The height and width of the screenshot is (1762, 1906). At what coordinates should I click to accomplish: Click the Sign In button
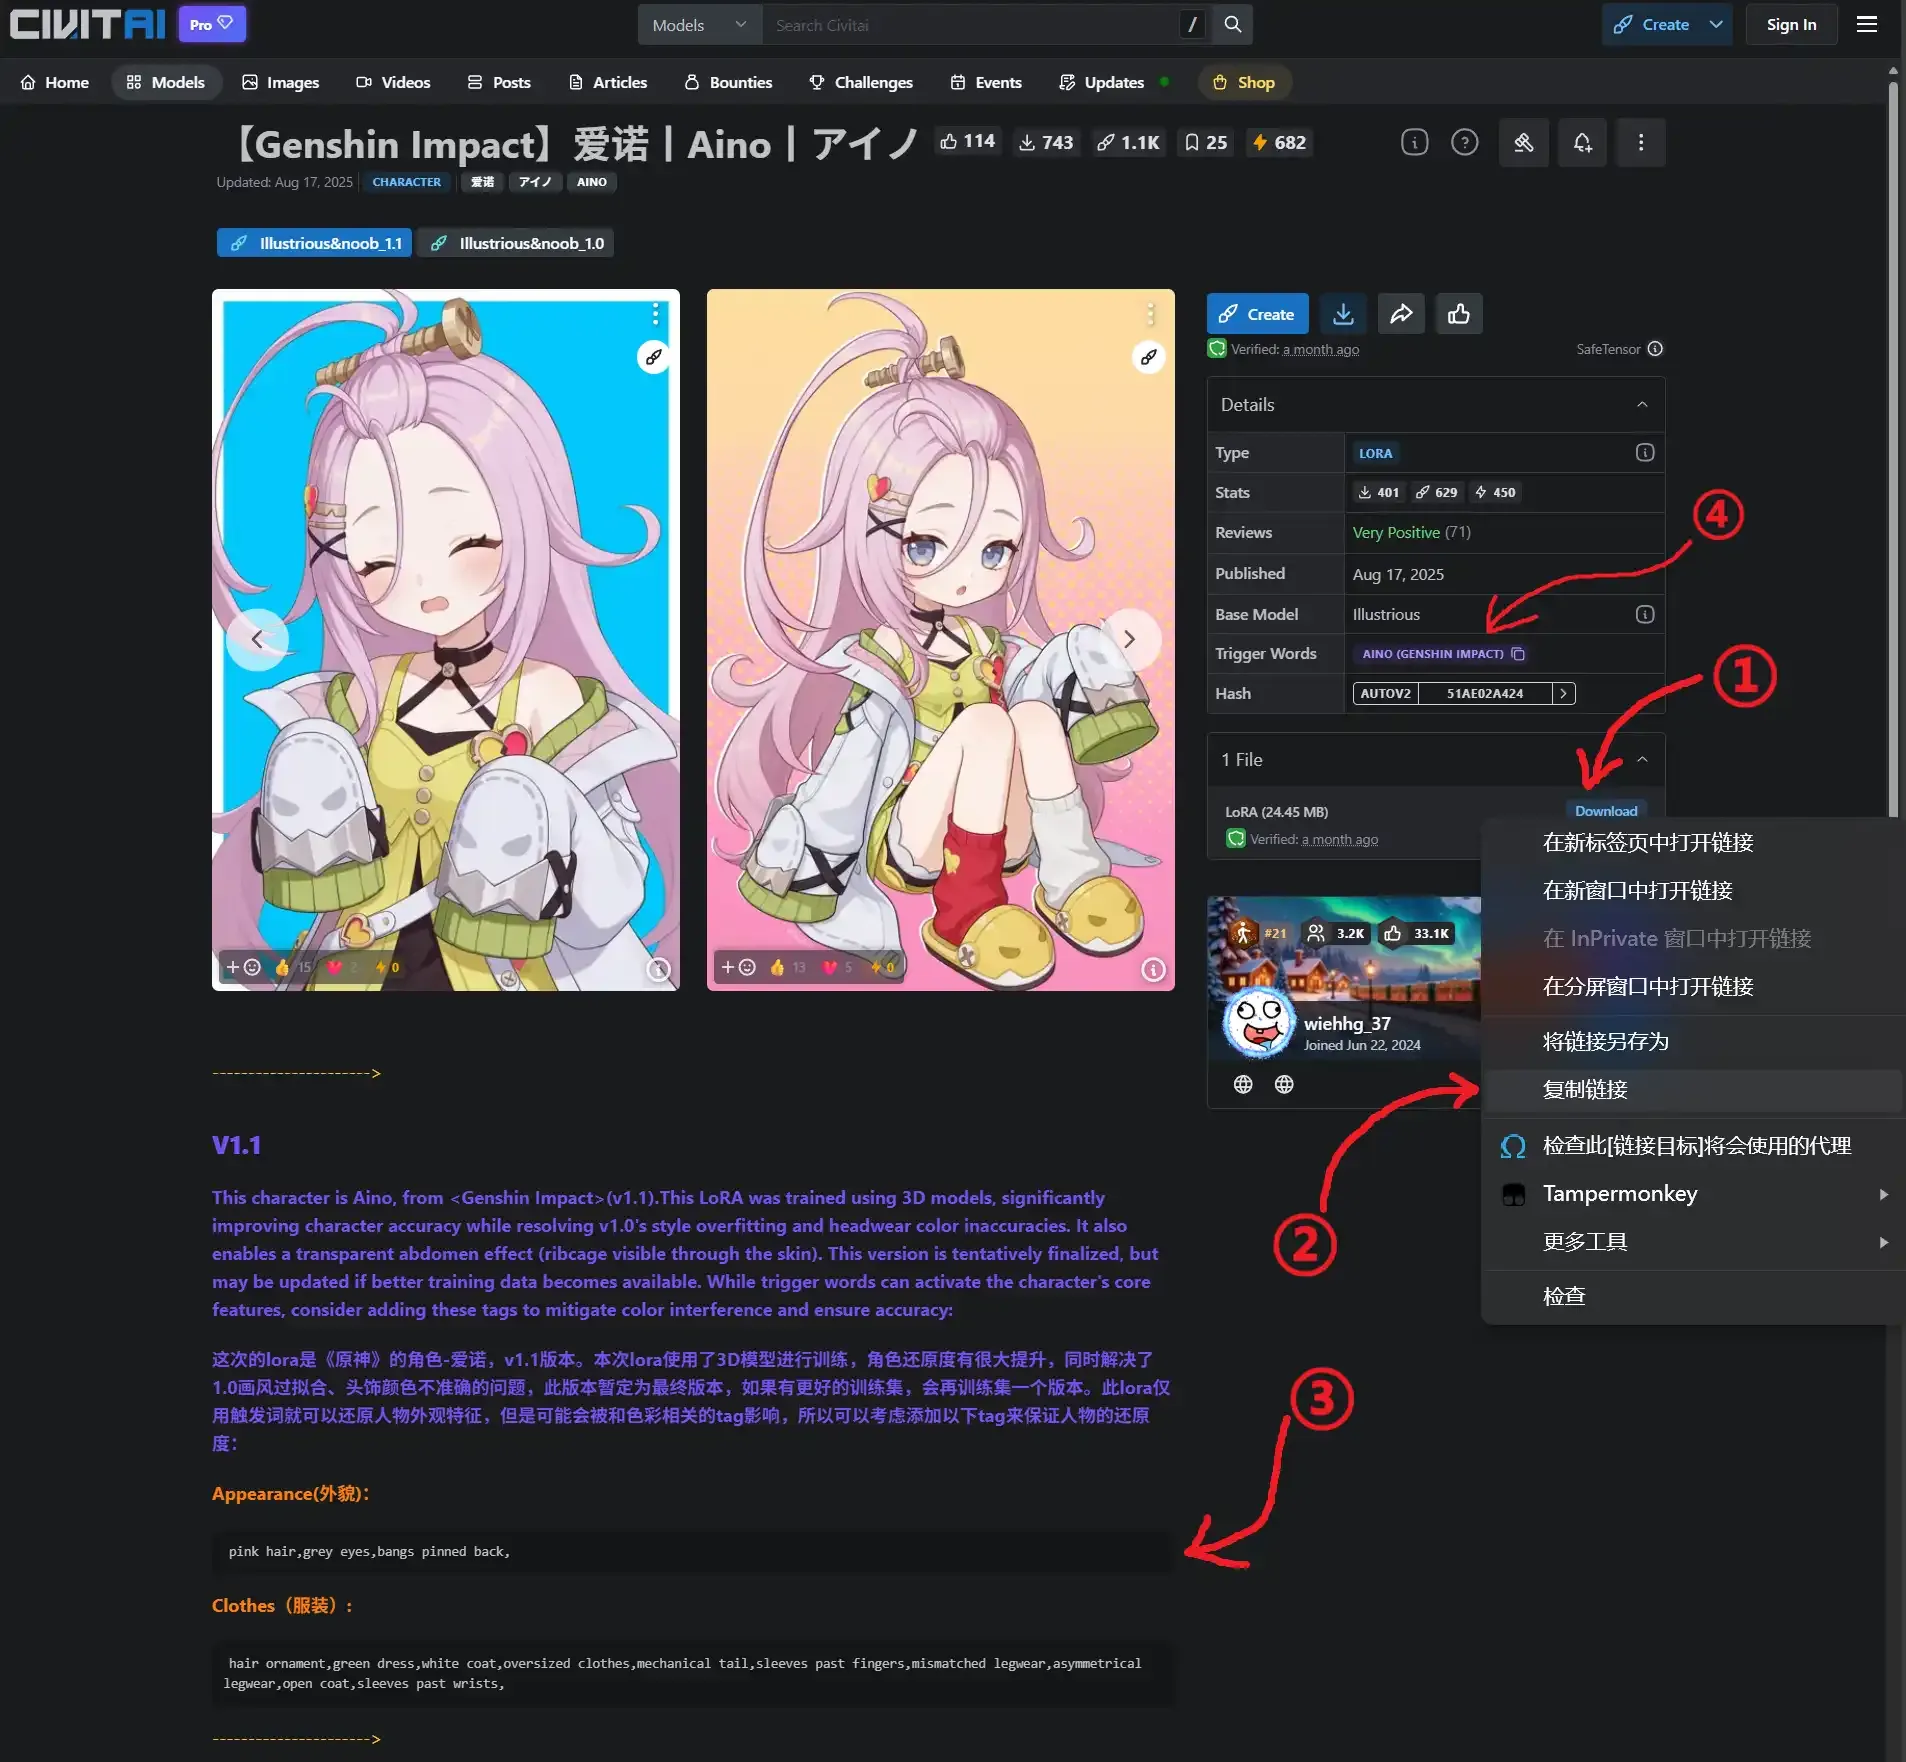click(x=1791, y=25)
